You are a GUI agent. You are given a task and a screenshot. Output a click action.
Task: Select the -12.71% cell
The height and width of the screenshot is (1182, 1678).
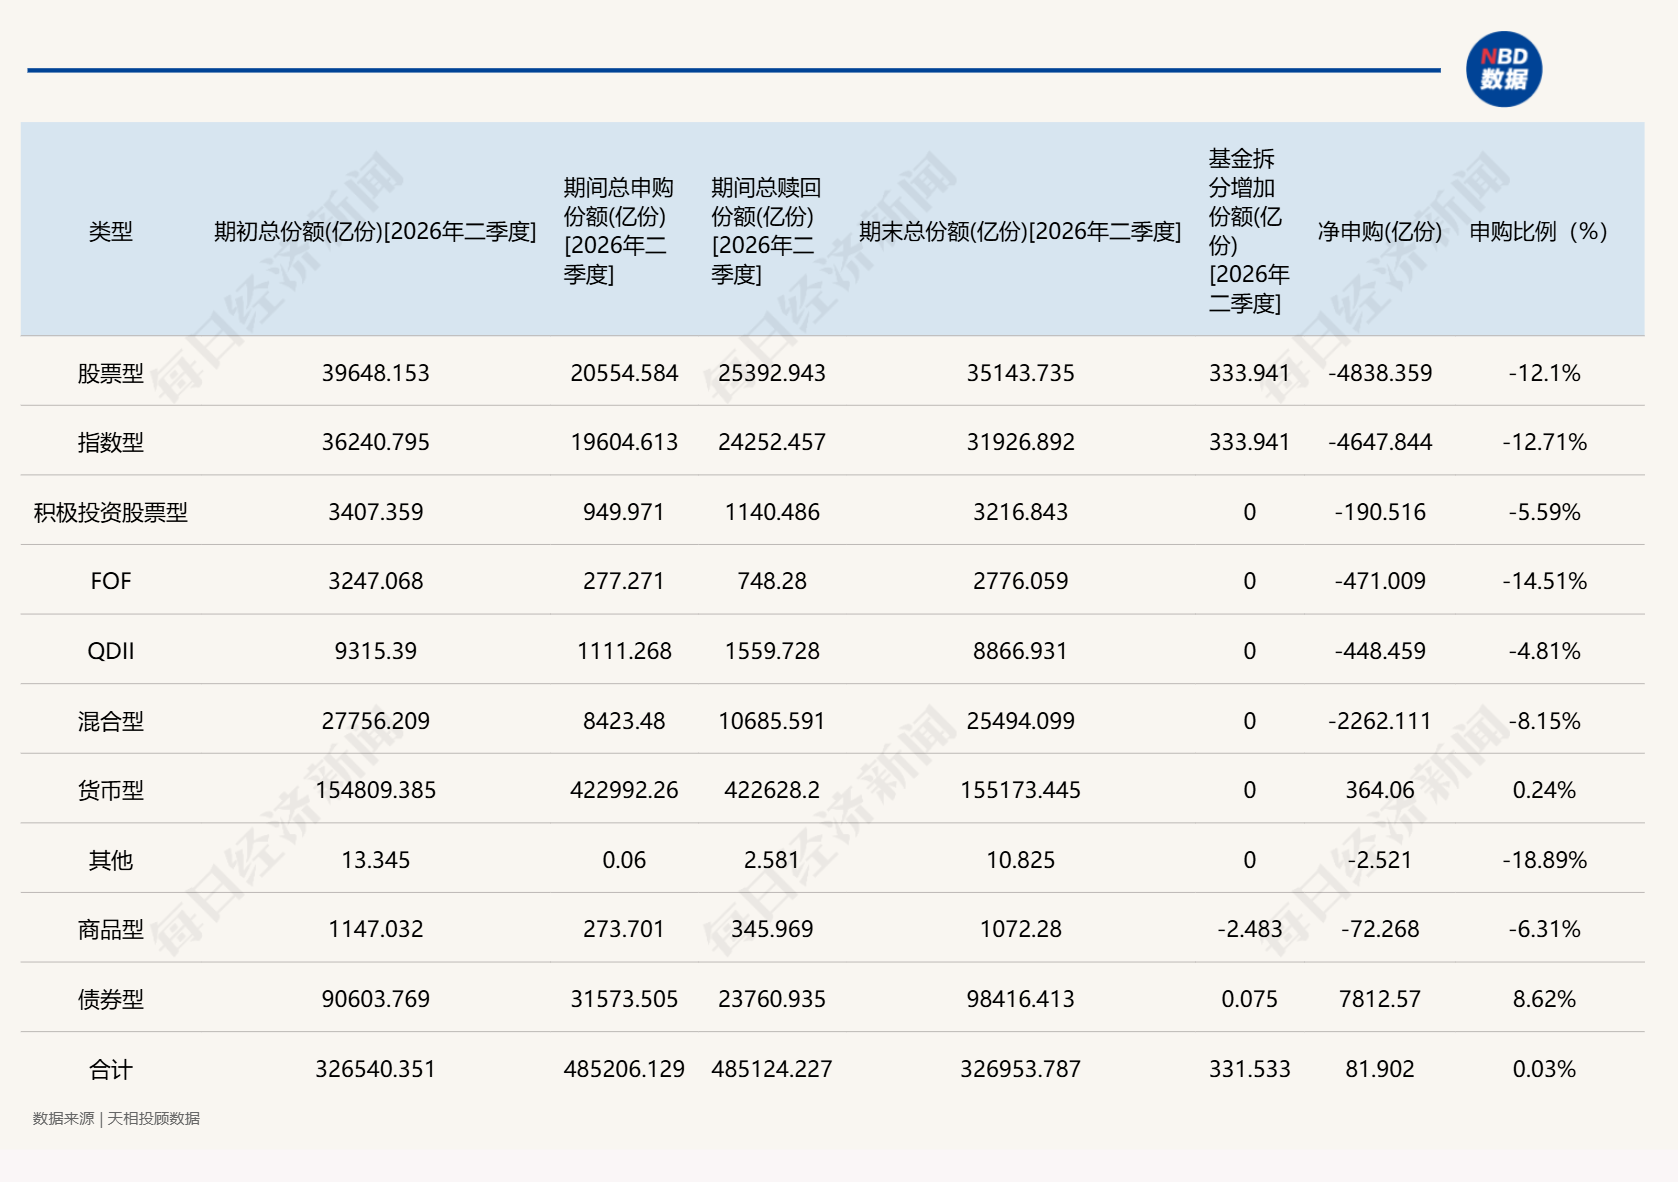click(1545, 442)
